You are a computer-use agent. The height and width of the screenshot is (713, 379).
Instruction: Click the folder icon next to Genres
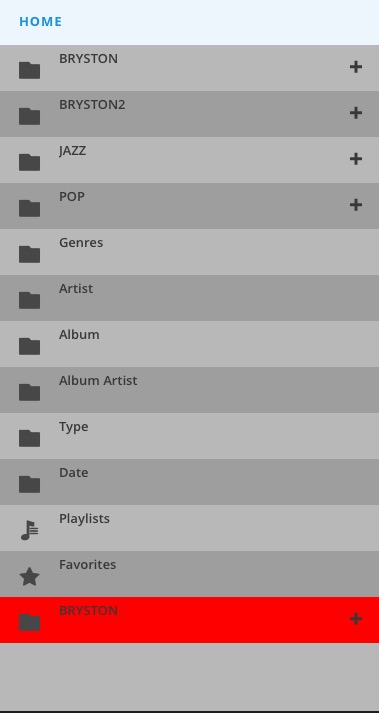point(30,254)
